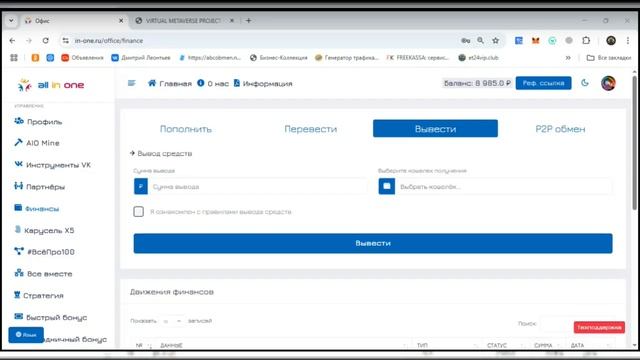Click the site information icon in address bar

(x=65, y=40)
